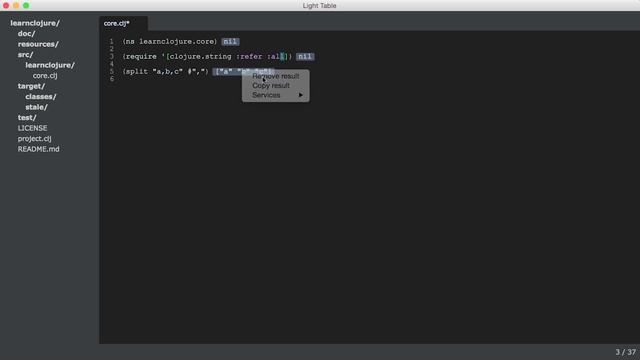
Task: Collapse the learnclojure/ root folder
Action: [35, 23]
